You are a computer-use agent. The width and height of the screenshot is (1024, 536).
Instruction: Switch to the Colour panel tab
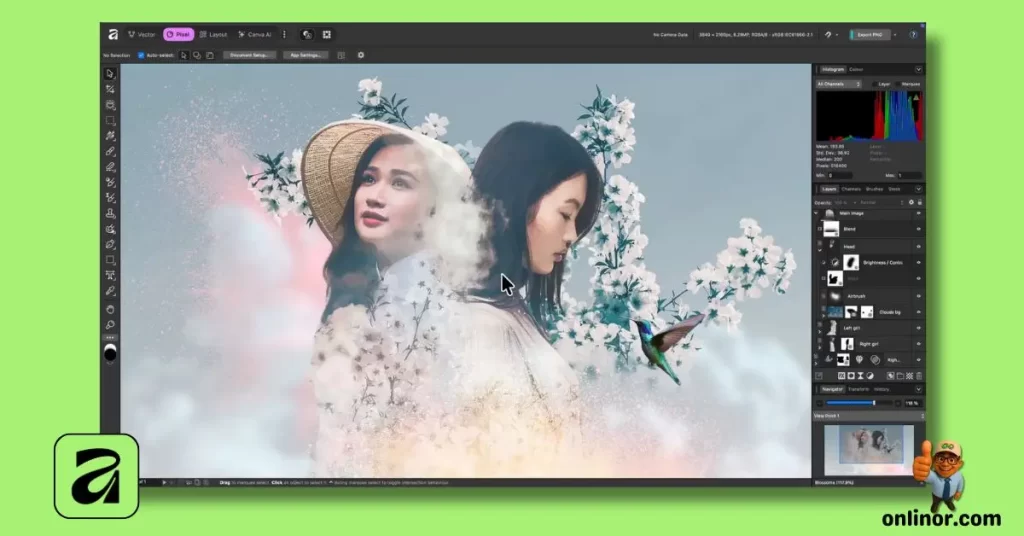tap(856, 69)
